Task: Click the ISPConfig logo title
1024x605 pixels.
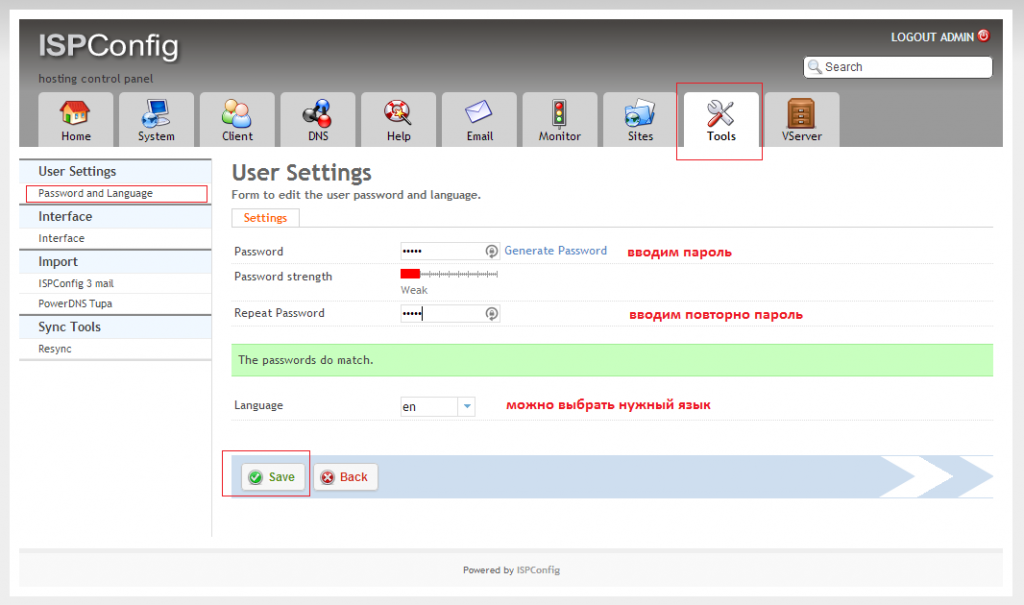Action: (x=108, y=46)
